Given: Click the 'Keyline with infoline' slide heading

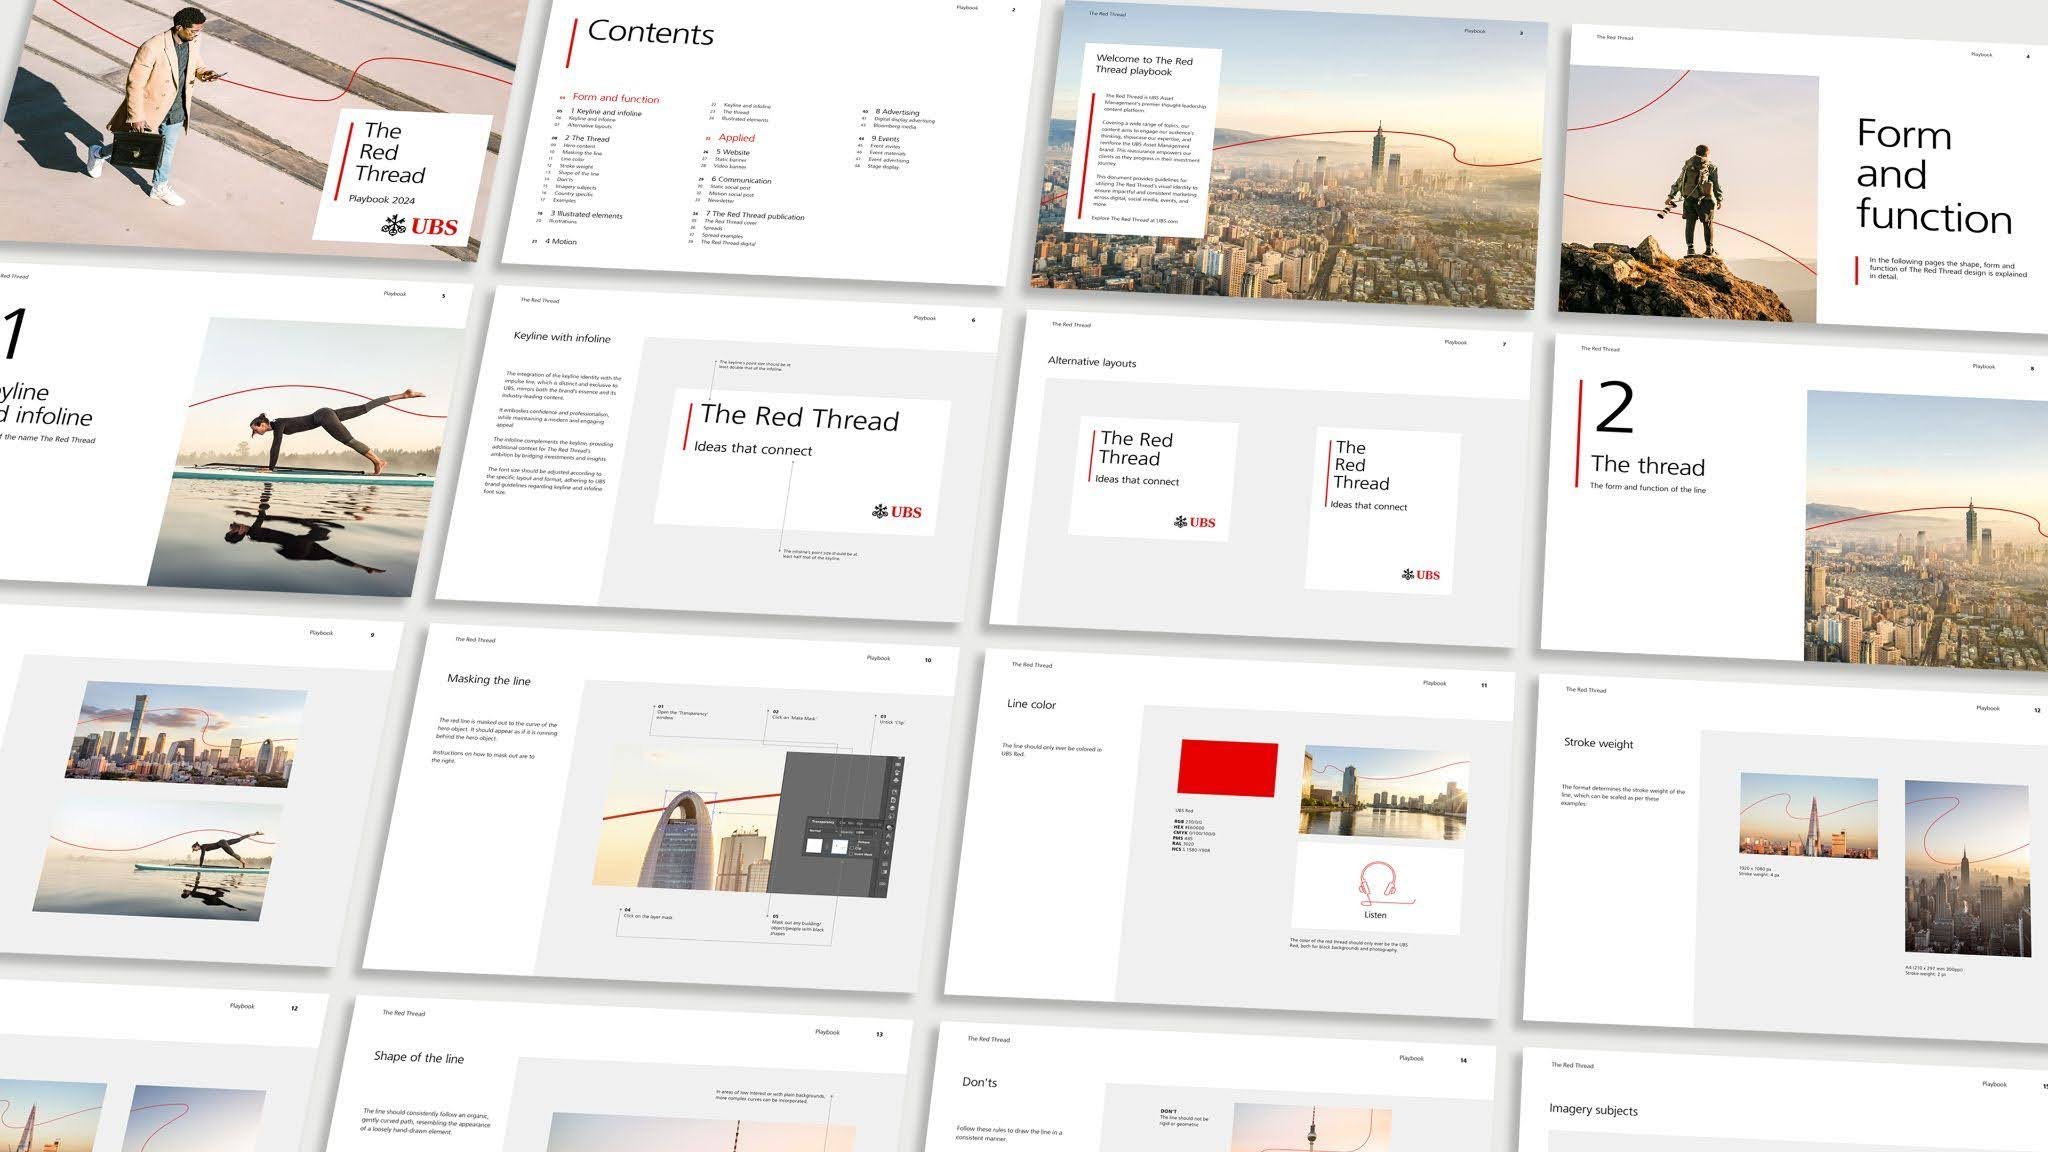Looking at the screenshot, I should click(562, 338).
